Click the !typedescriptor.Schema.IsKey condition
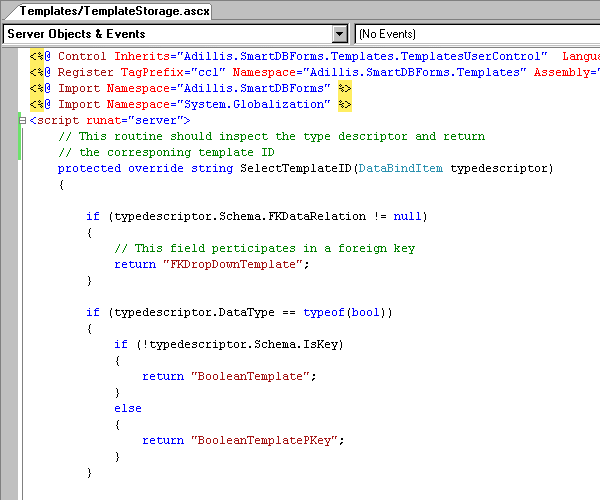The height and width of the screenshot is (500, 600). pos(240,344)
